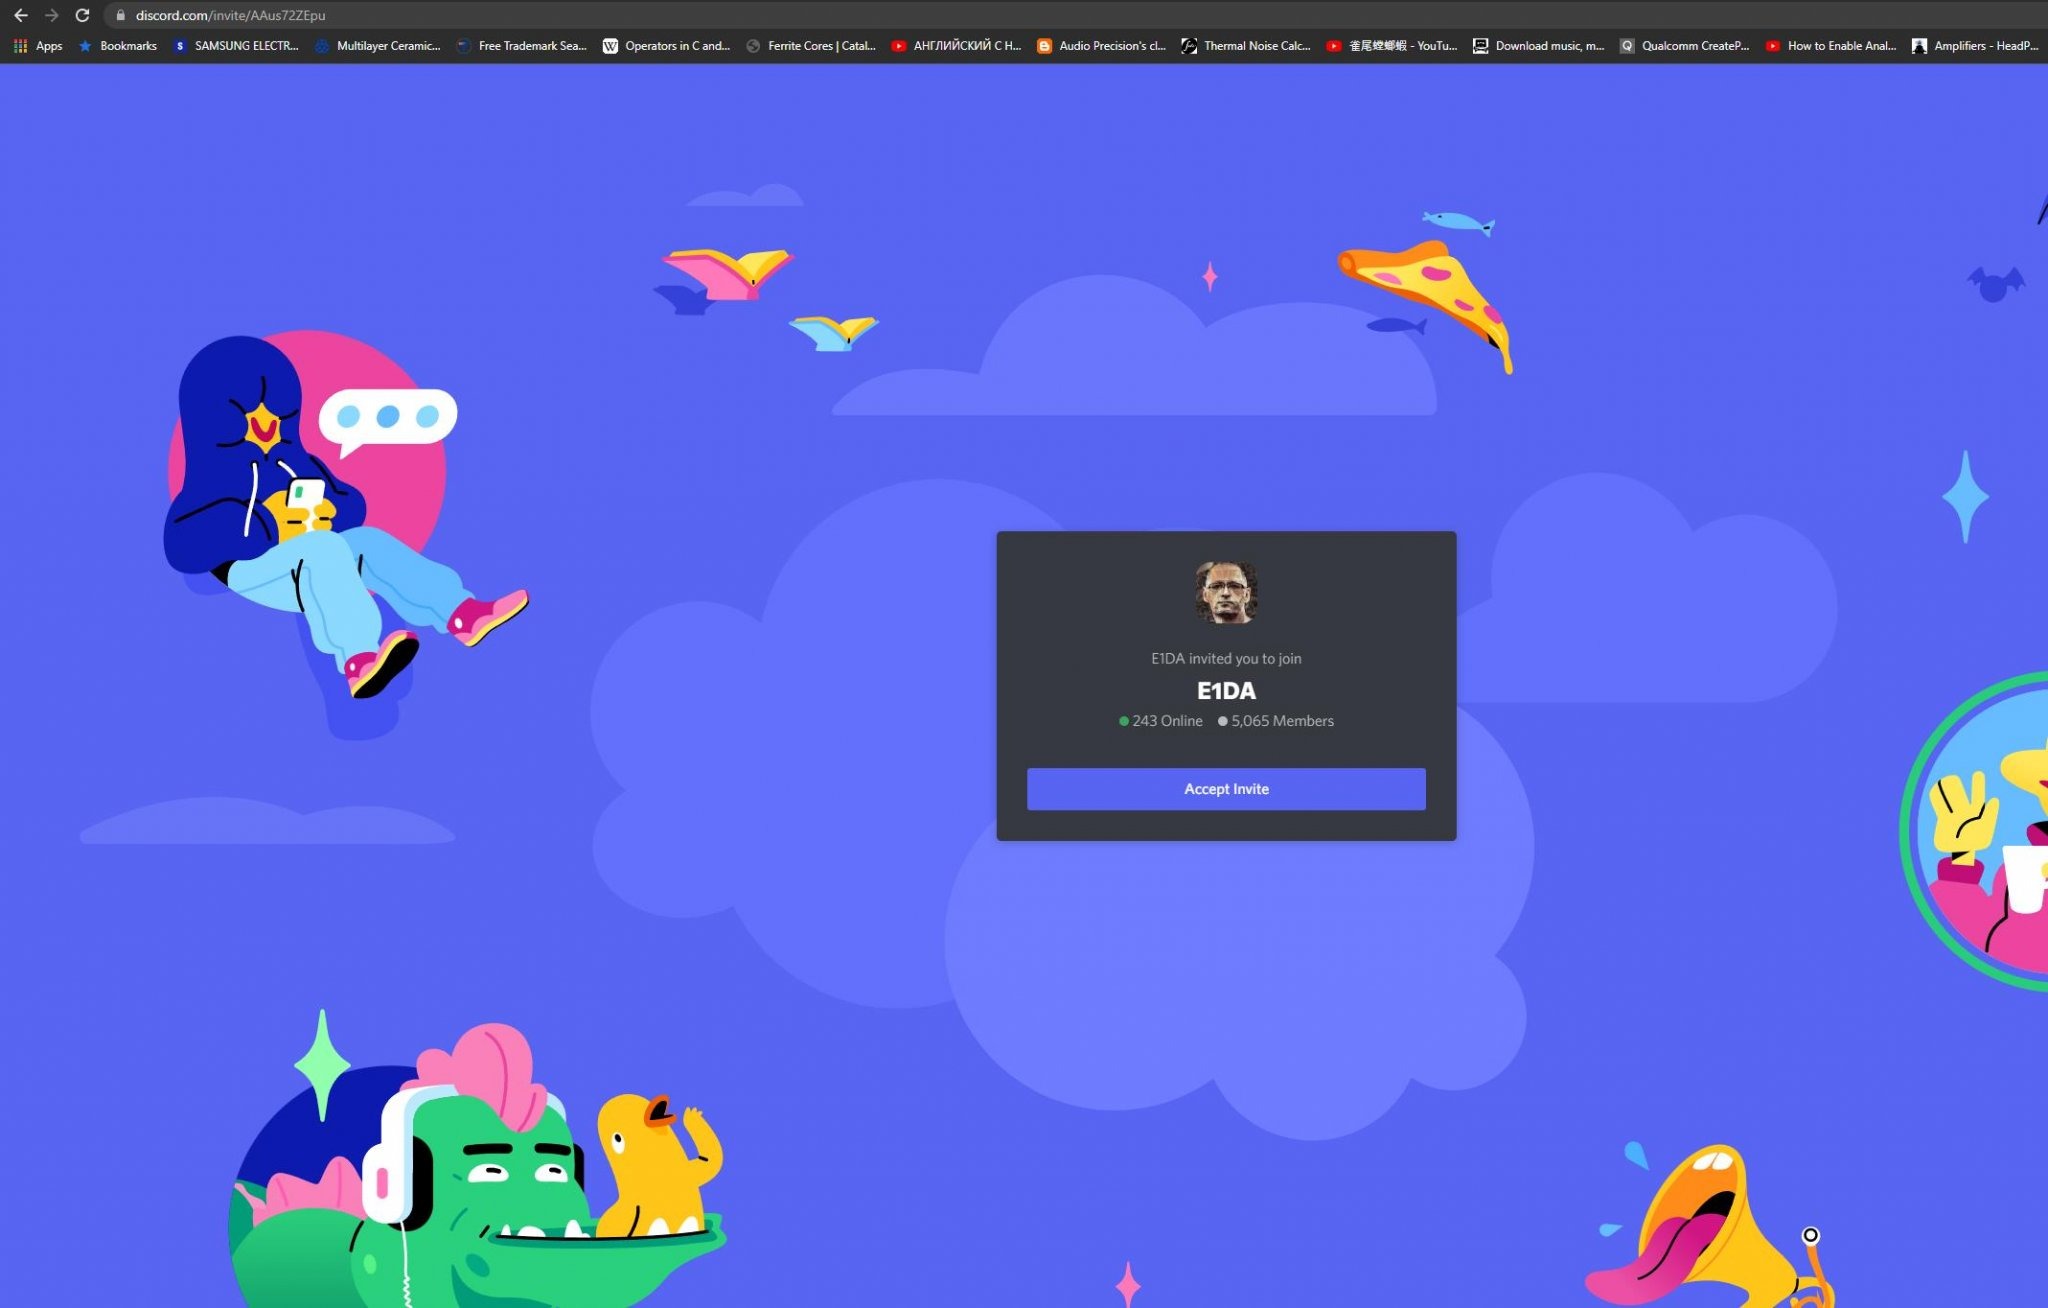Reload the page with the refresh icon
This screenshot has width=2048, height=1308.
[x=83, y=15]
